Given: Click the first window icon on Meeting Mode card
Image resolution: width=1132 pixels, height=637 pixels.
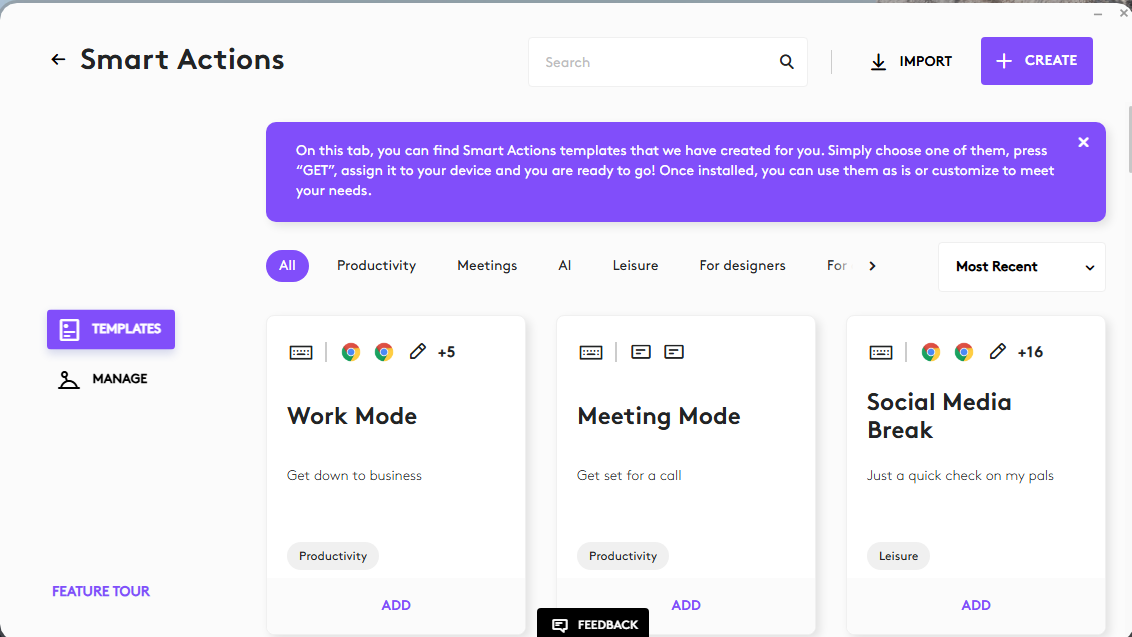Looking at the screenshot, I should click(x=640, y=352).
